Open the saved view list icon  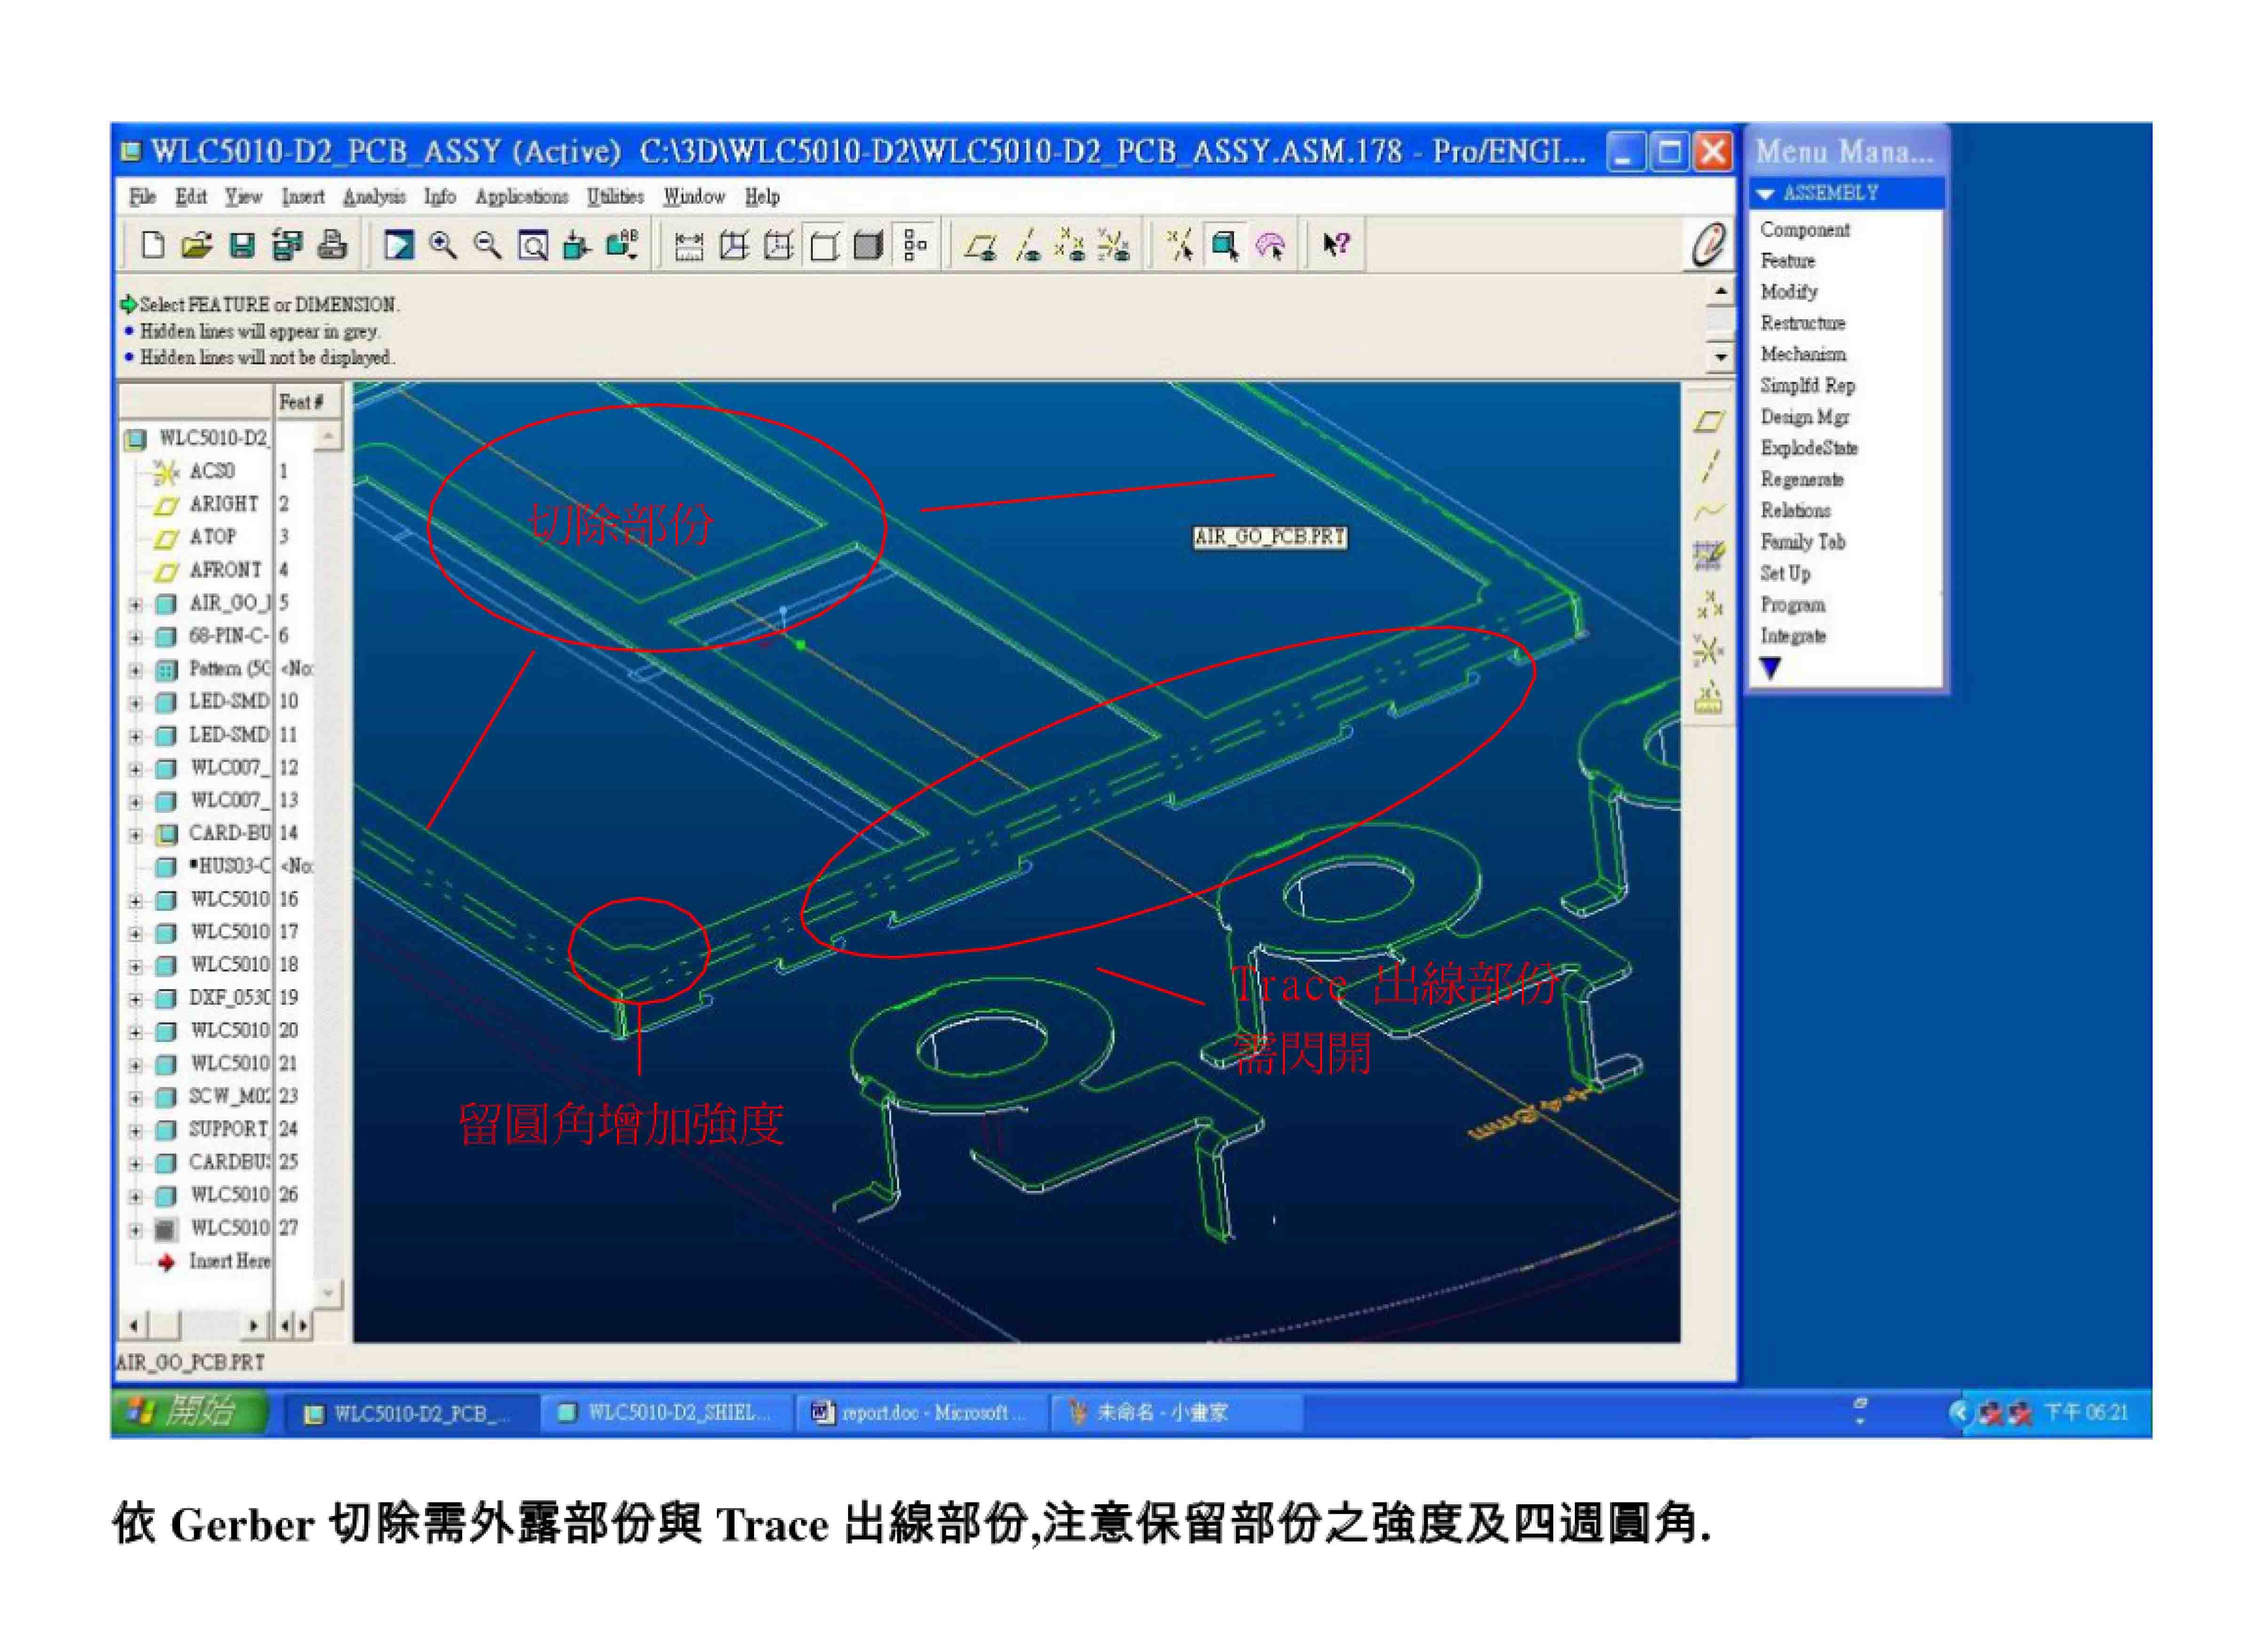click(622, 245)
